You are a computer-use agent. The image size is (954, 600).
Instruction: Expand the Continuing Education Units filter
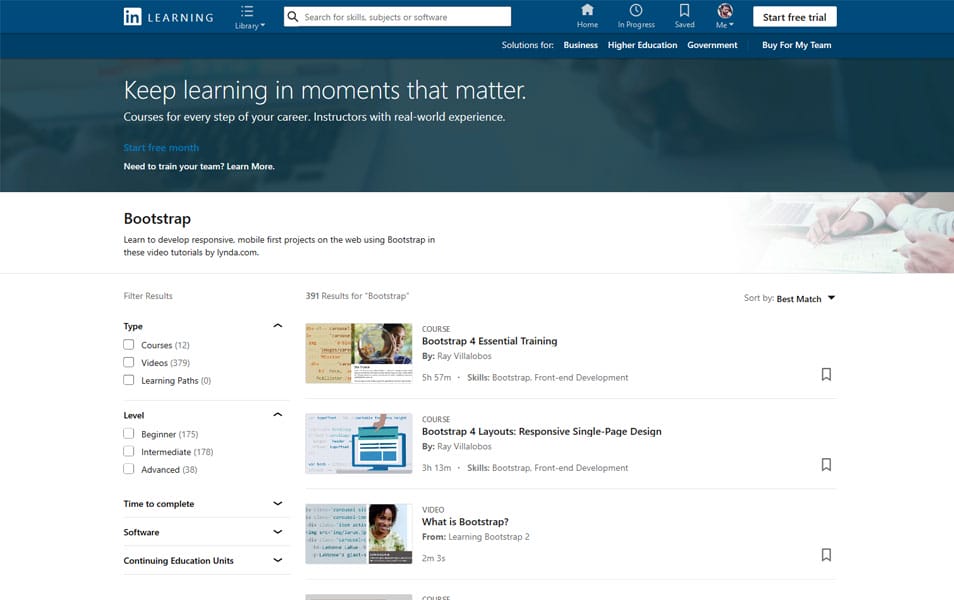[x=277, y=560]
